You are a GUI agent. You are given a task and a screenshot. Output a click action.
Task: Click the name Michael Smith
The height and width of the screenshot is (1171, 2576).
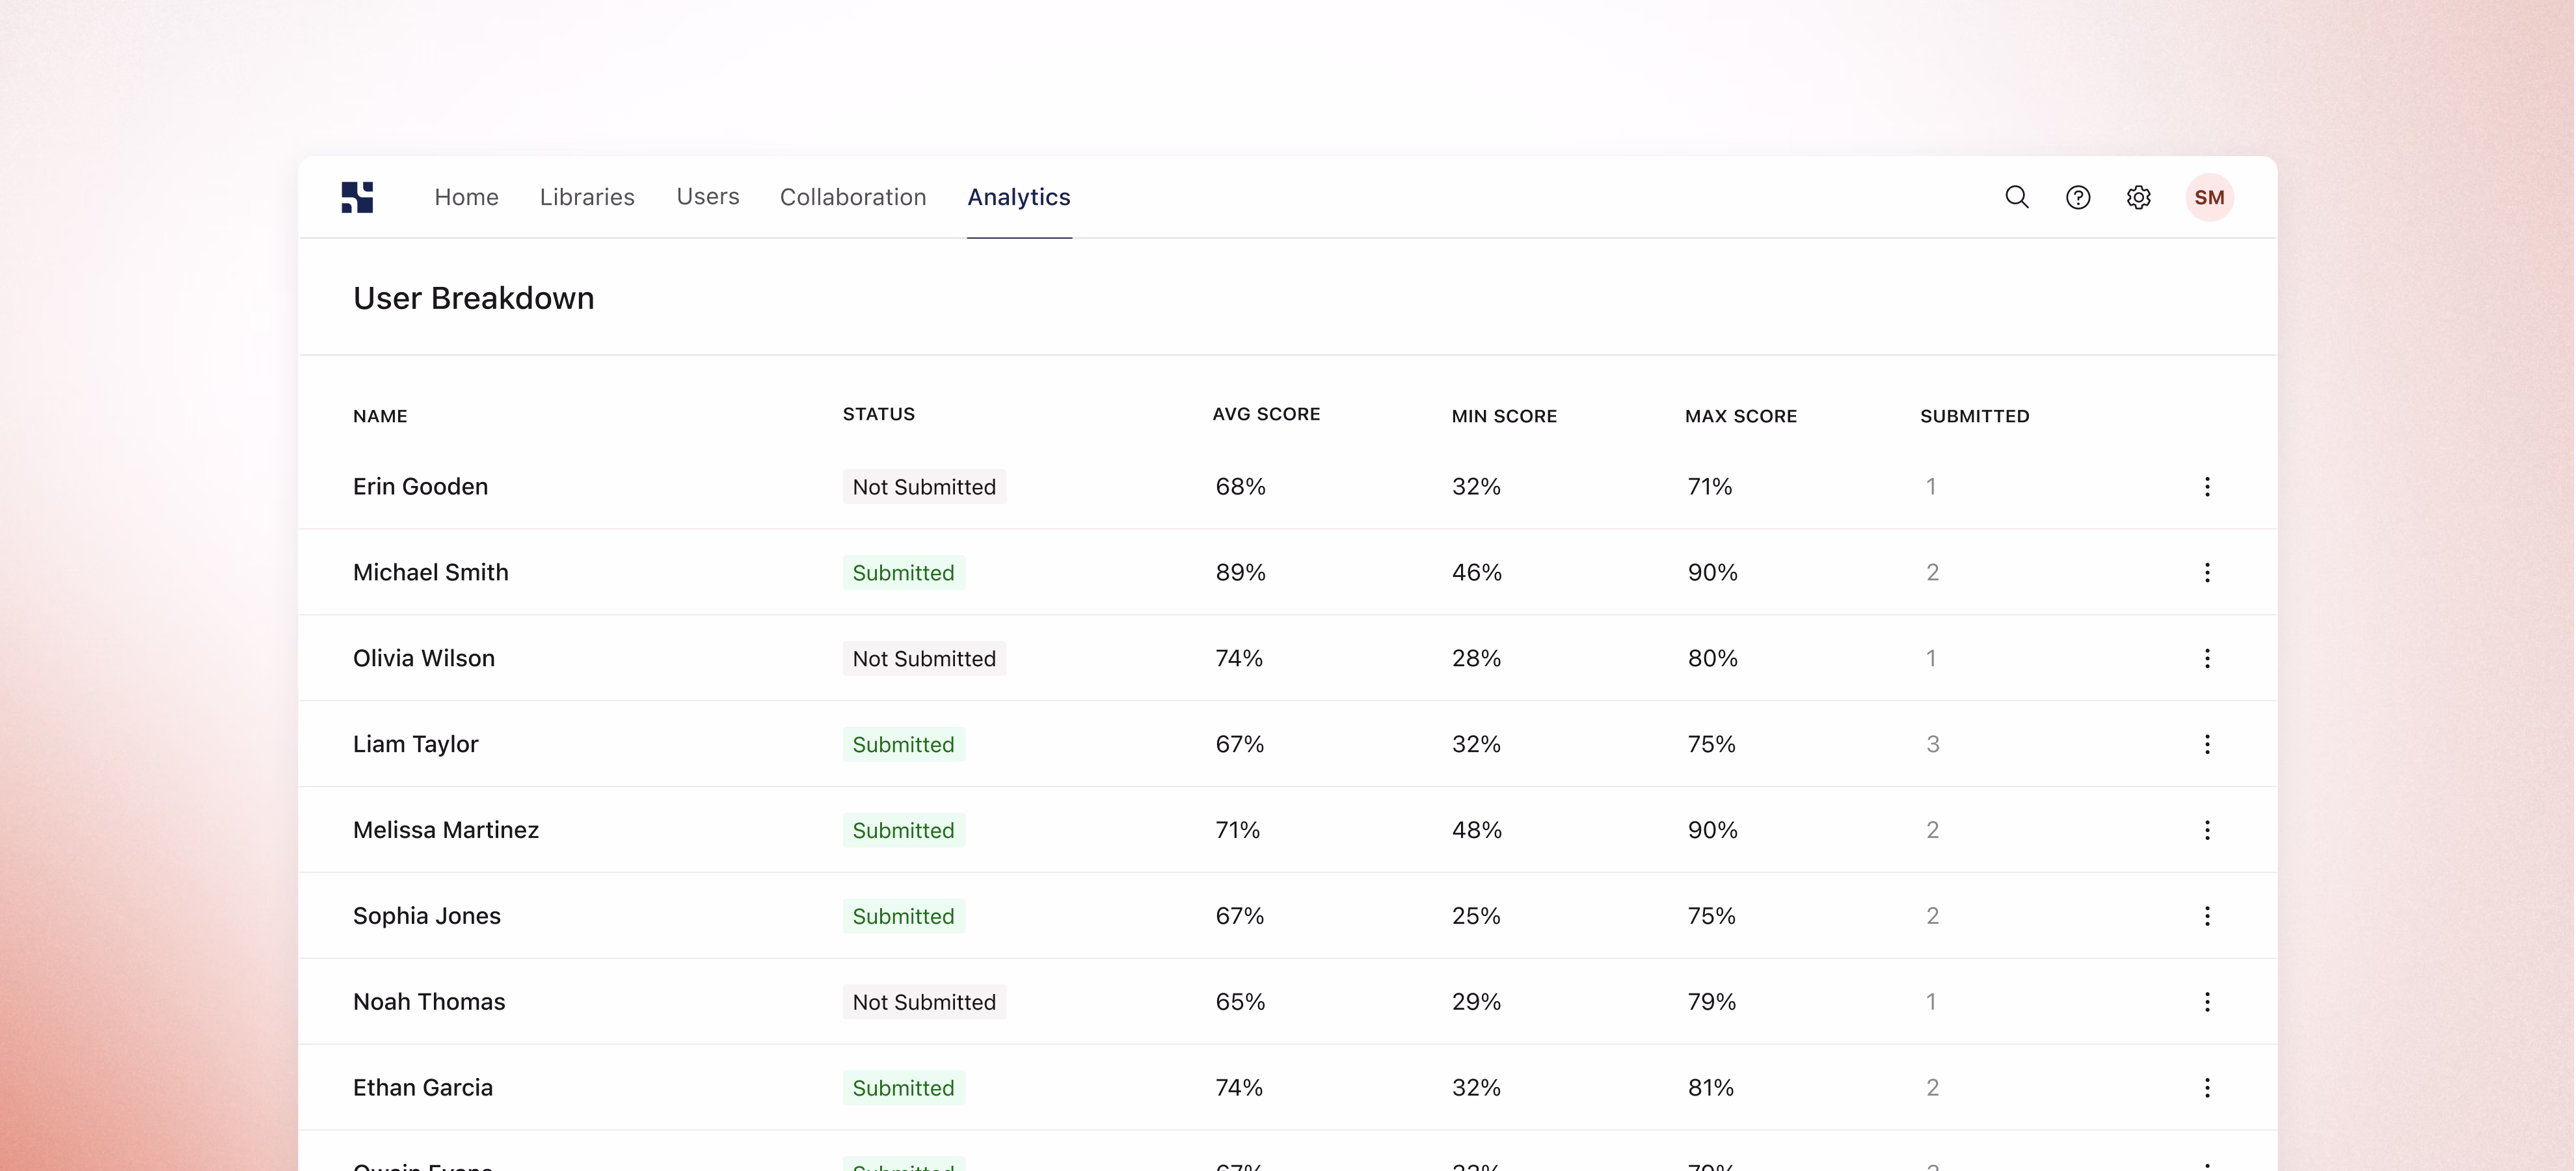click(431, 573)
